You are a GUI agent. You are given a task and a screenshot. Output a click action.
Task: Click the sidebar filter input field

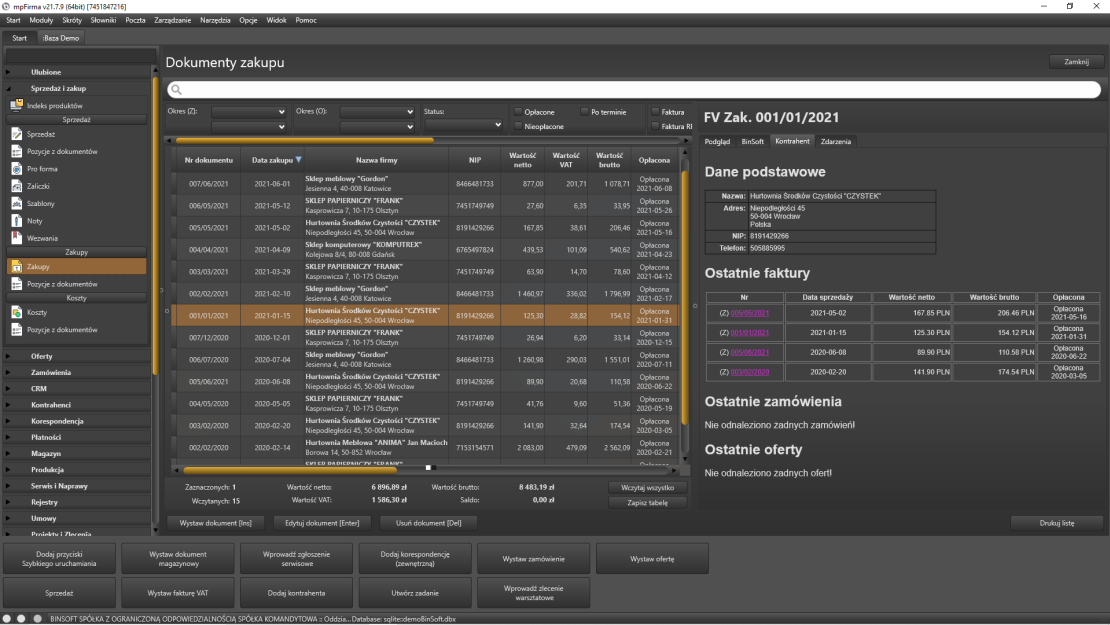pos(80,55)
